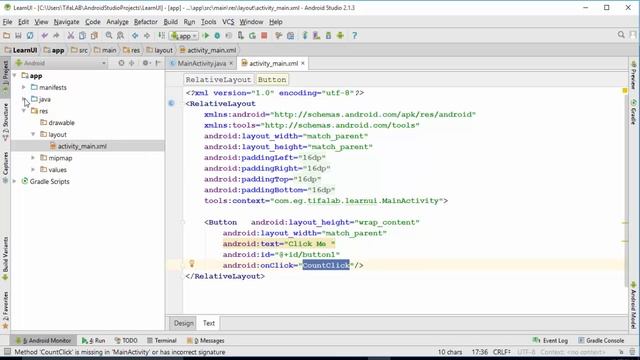Collapse the res folder
640x360 pixels.
24,111
